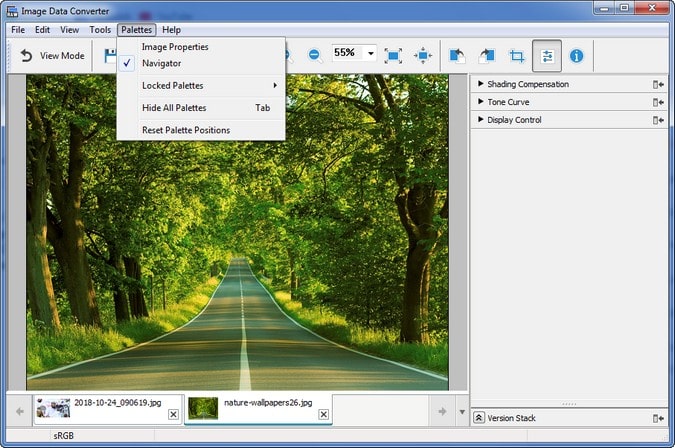Image resolution: width=675 pixels, height=448 pixels.
Task: Open the Help menu
Action: (x=171, y=30)
